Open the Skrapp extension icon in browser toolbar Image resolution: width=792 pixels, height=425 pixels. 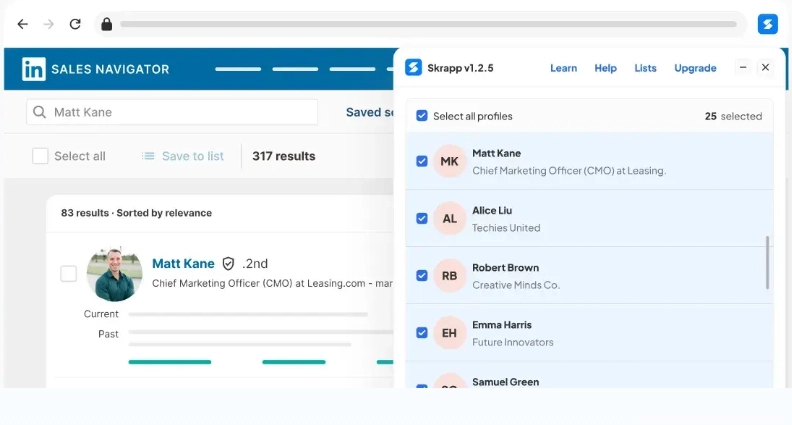pos(767,24)
